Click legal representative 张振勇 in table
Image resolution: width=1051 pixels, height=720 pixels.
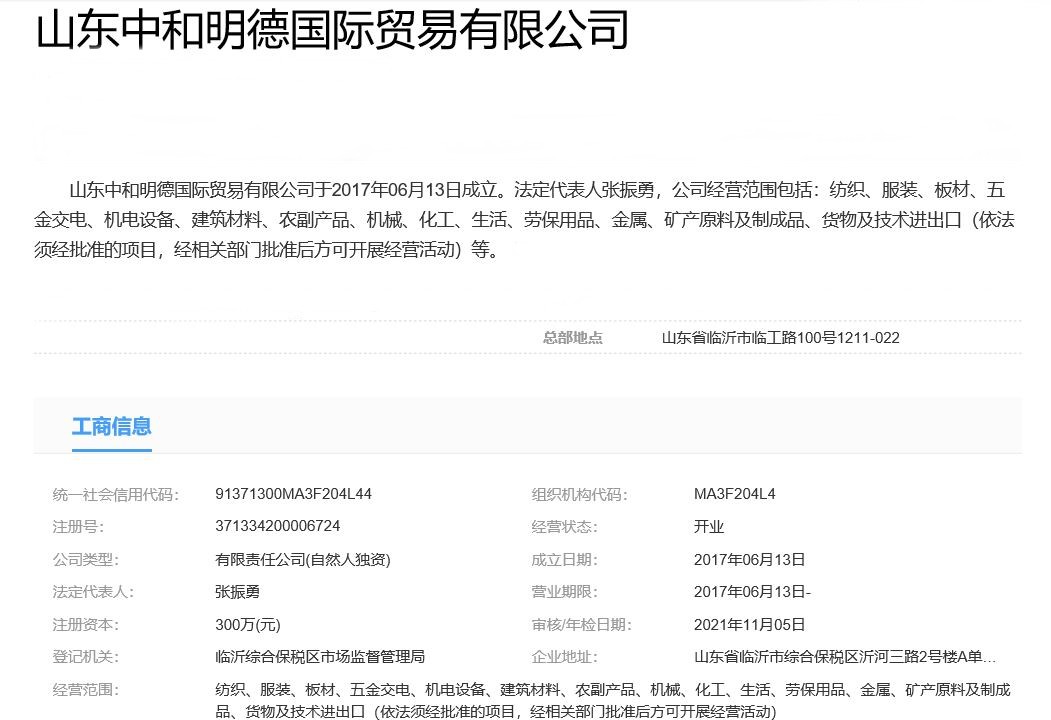[x=237, y=592]
